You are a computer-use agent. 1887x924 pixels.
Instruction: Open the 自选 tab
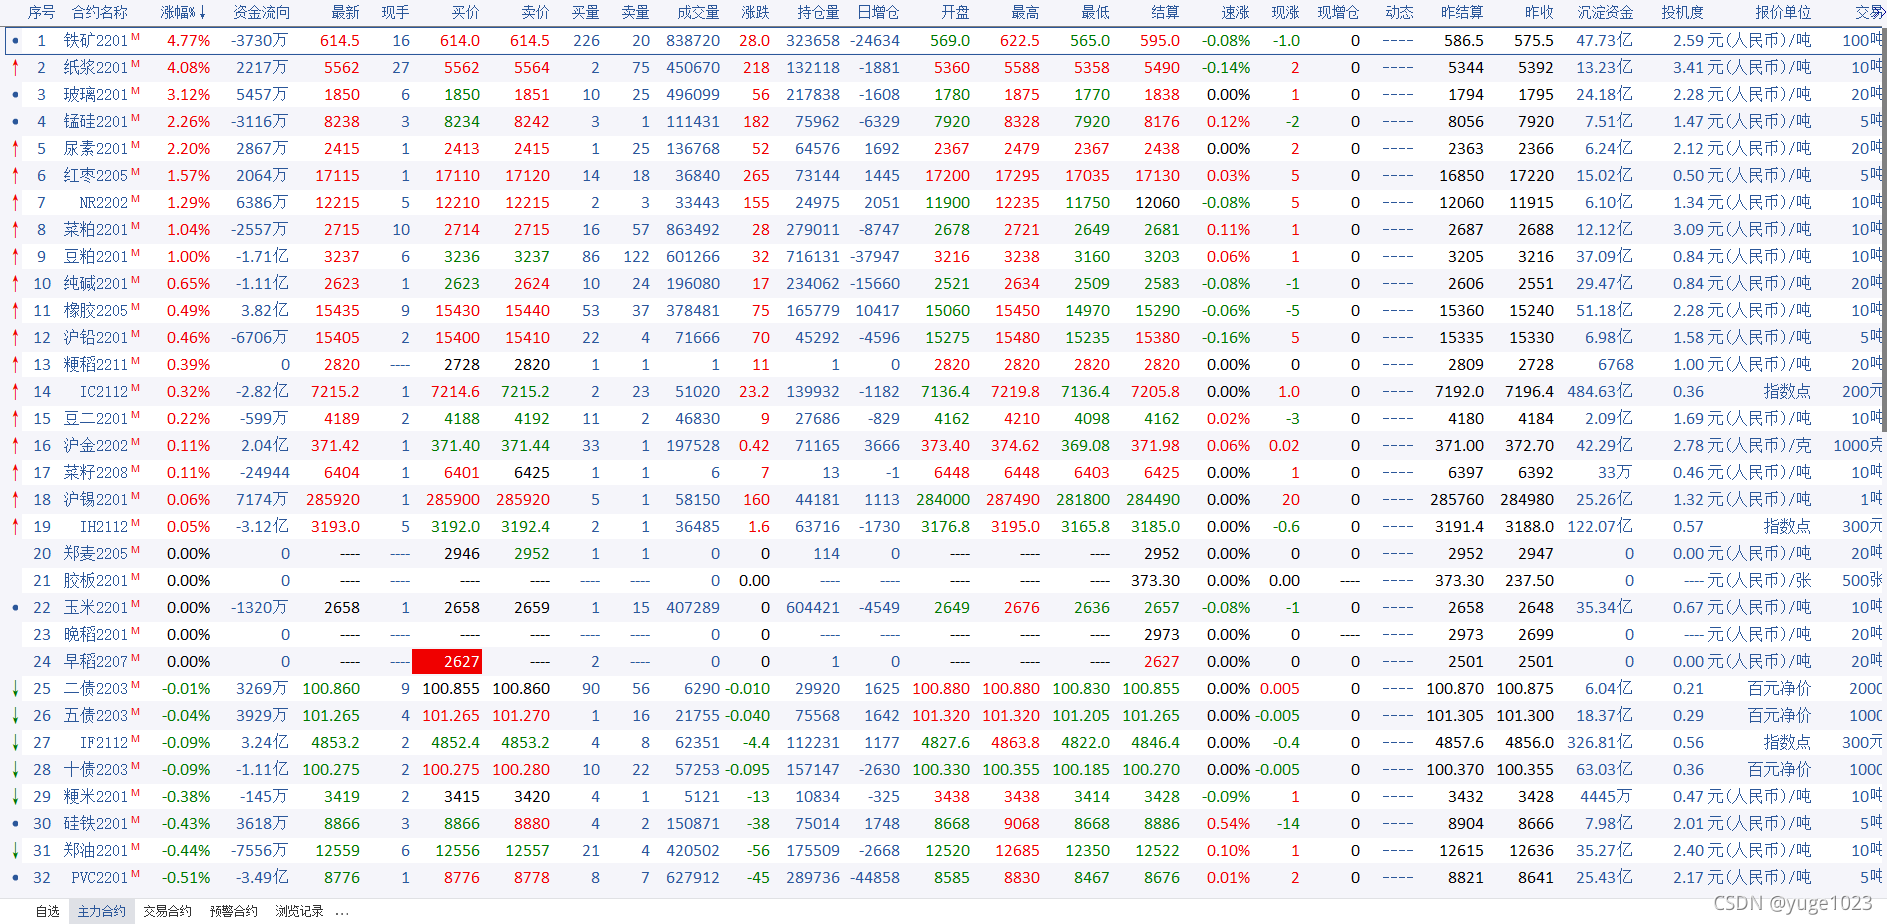click(x=47, y=911)
